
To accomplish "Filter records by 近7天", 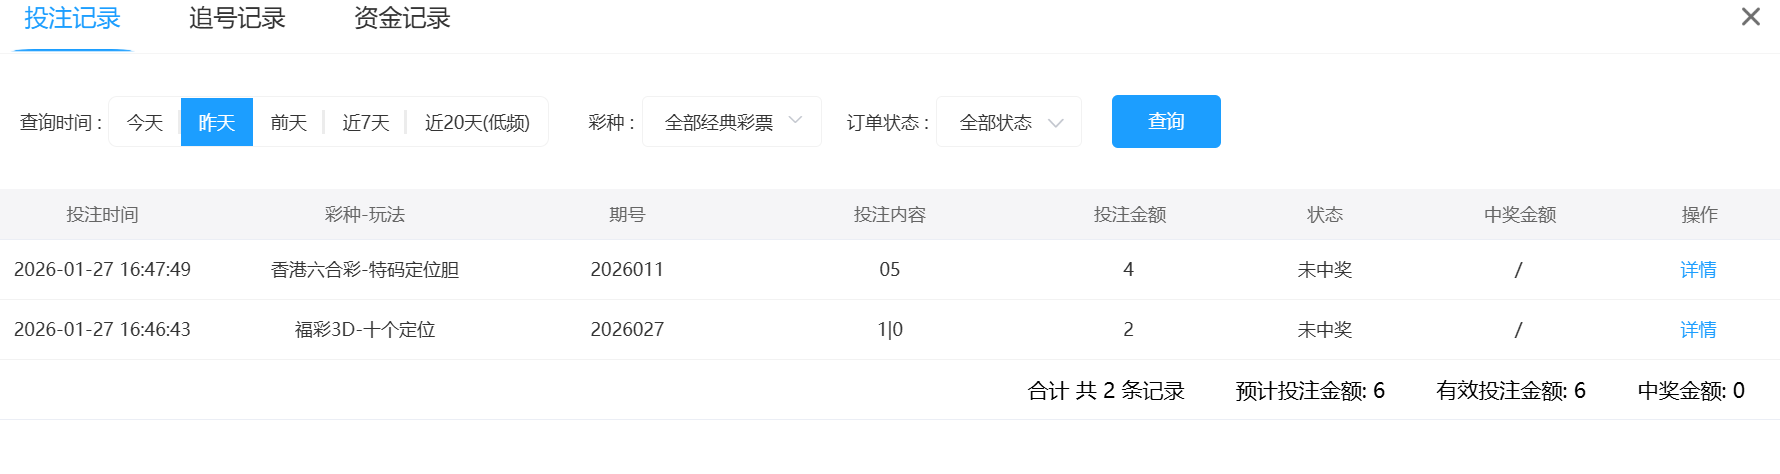I will click(x=366, y=122).
